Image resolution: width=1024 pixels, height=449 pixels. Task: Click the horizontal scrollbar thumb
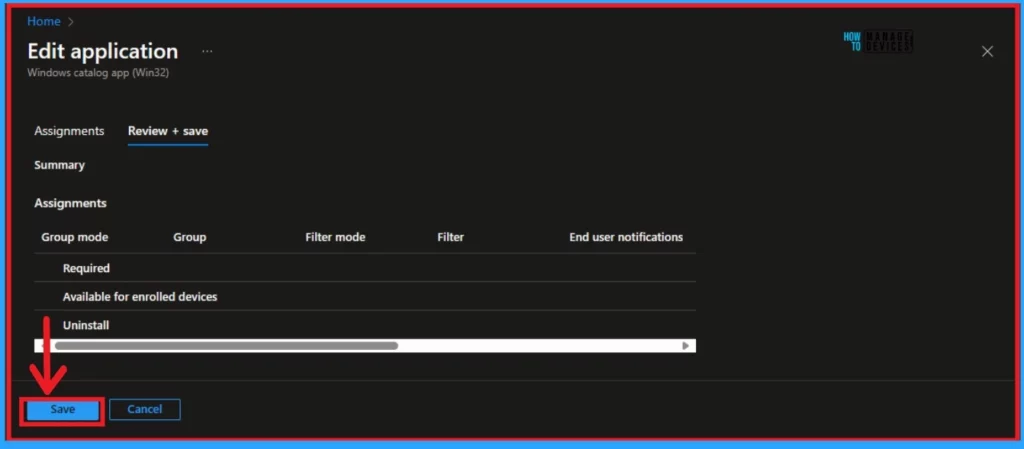tap(227, 346)
